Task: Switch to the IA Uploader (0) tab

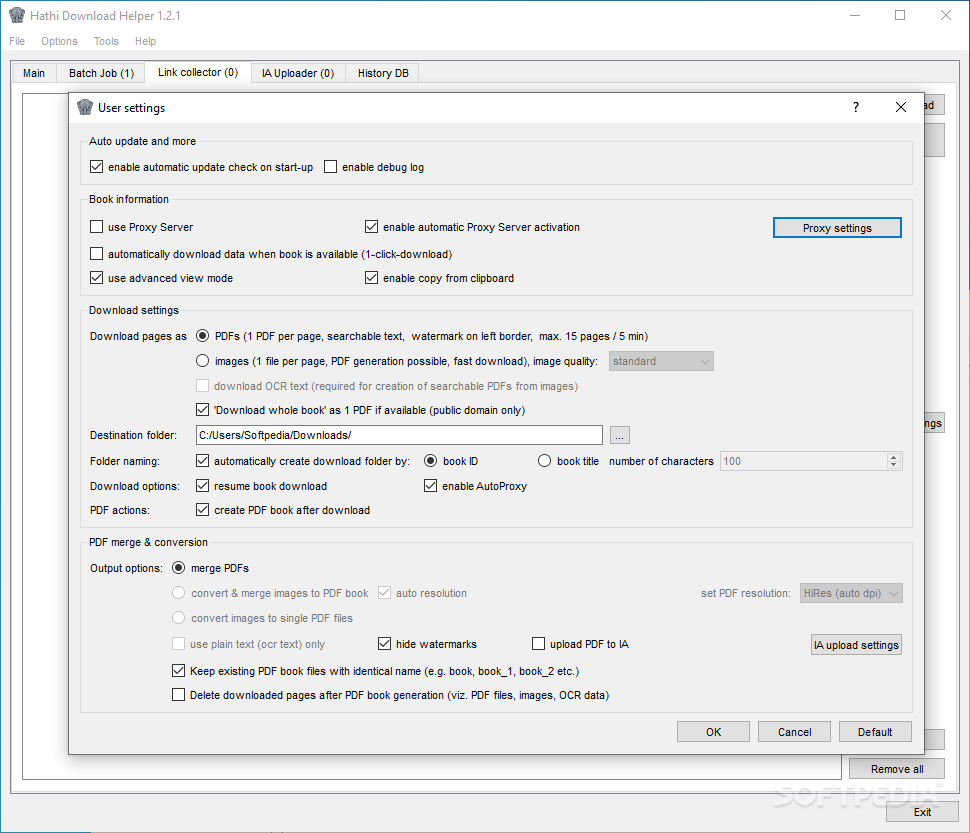Action: tap(298, 73)
